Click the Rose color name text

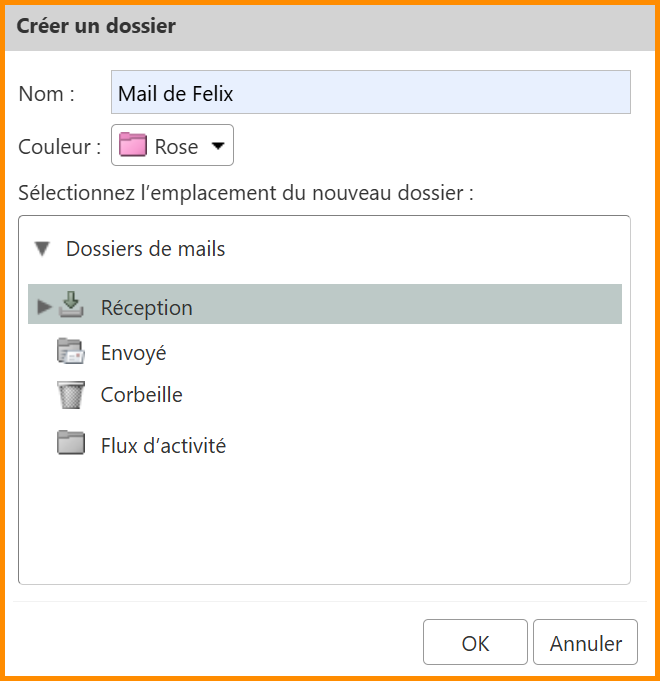[x=176, y=147]
